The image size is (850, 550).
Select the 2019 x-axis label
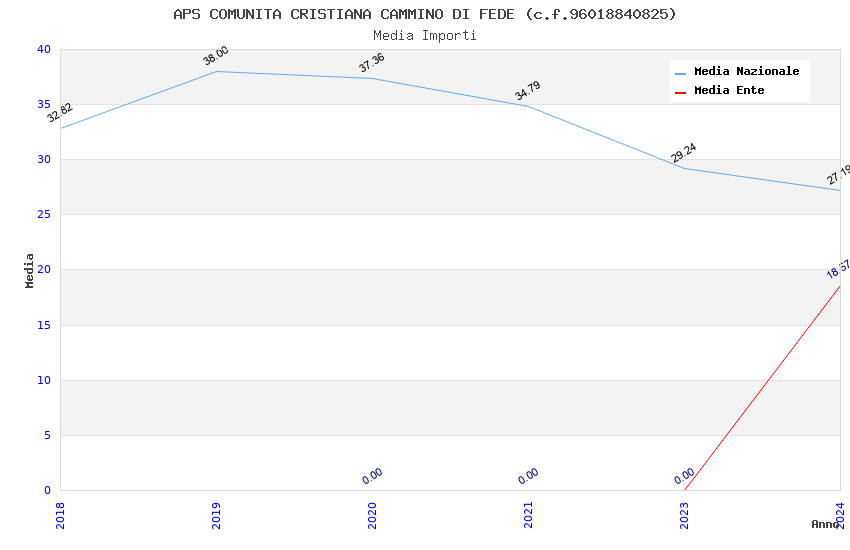(x=216, y=515)
